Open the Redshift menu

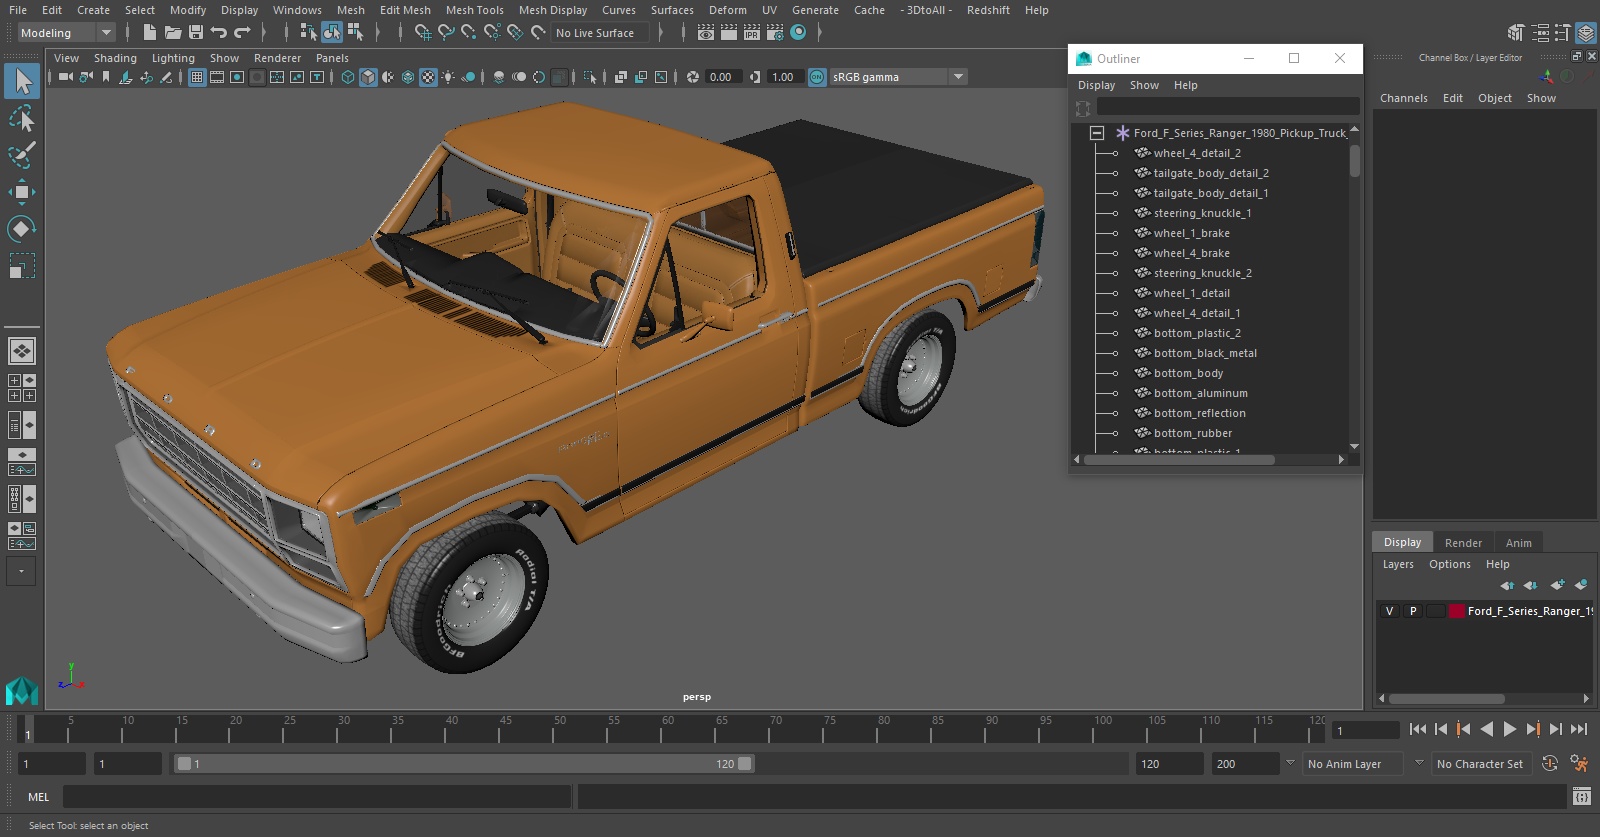(x=988, y=10)
